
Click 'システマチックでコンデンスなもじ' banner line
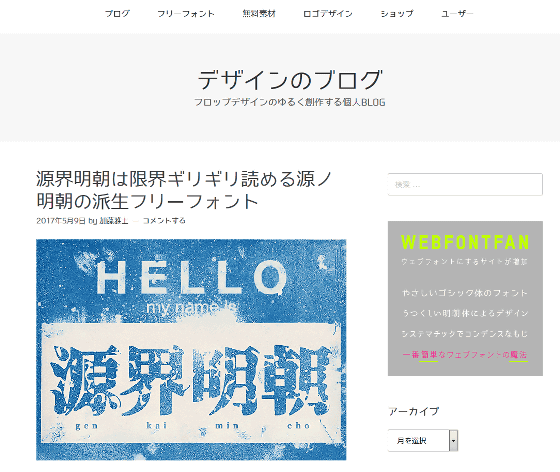(x=465, y=334)
